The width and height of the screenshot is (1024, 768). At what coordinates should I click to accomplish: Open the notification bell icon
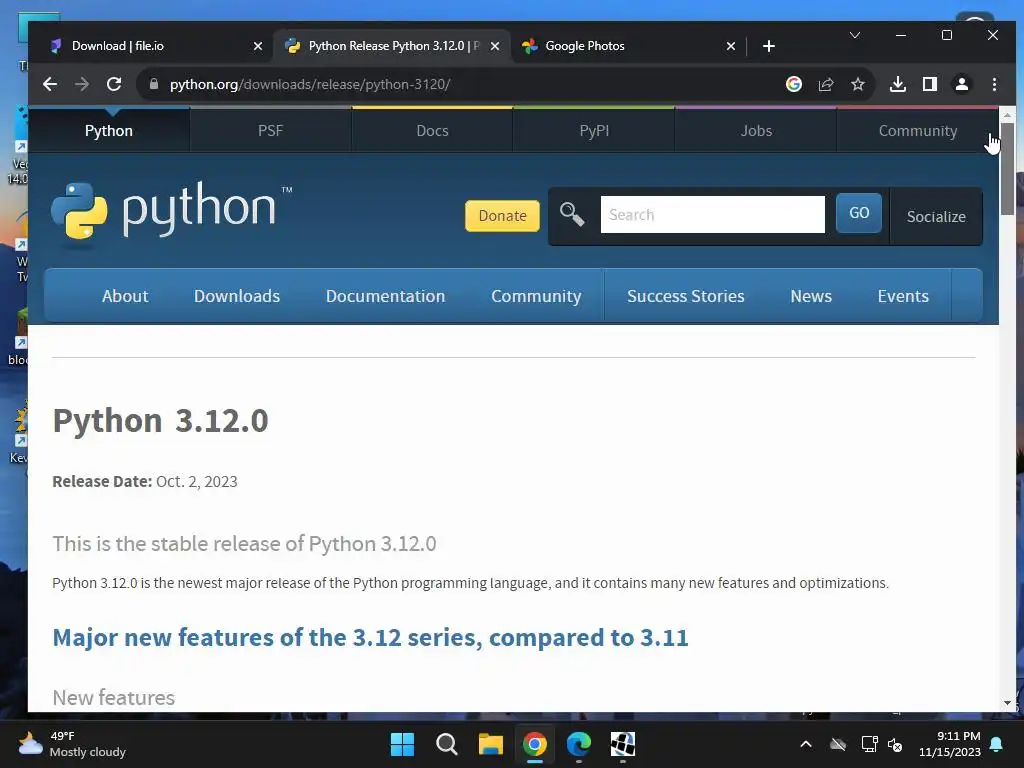pos(997,744)
